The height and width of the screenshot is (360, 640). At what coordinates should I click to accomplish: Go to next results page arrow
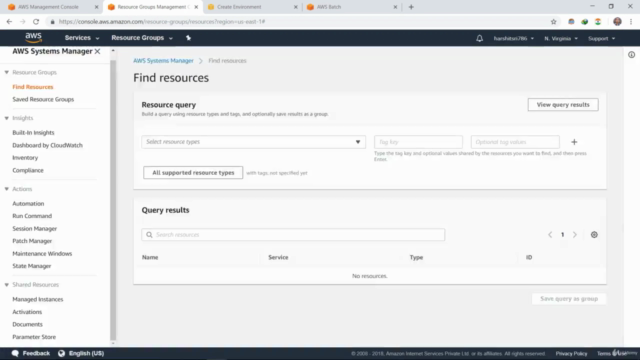click(x=575, y=235)
